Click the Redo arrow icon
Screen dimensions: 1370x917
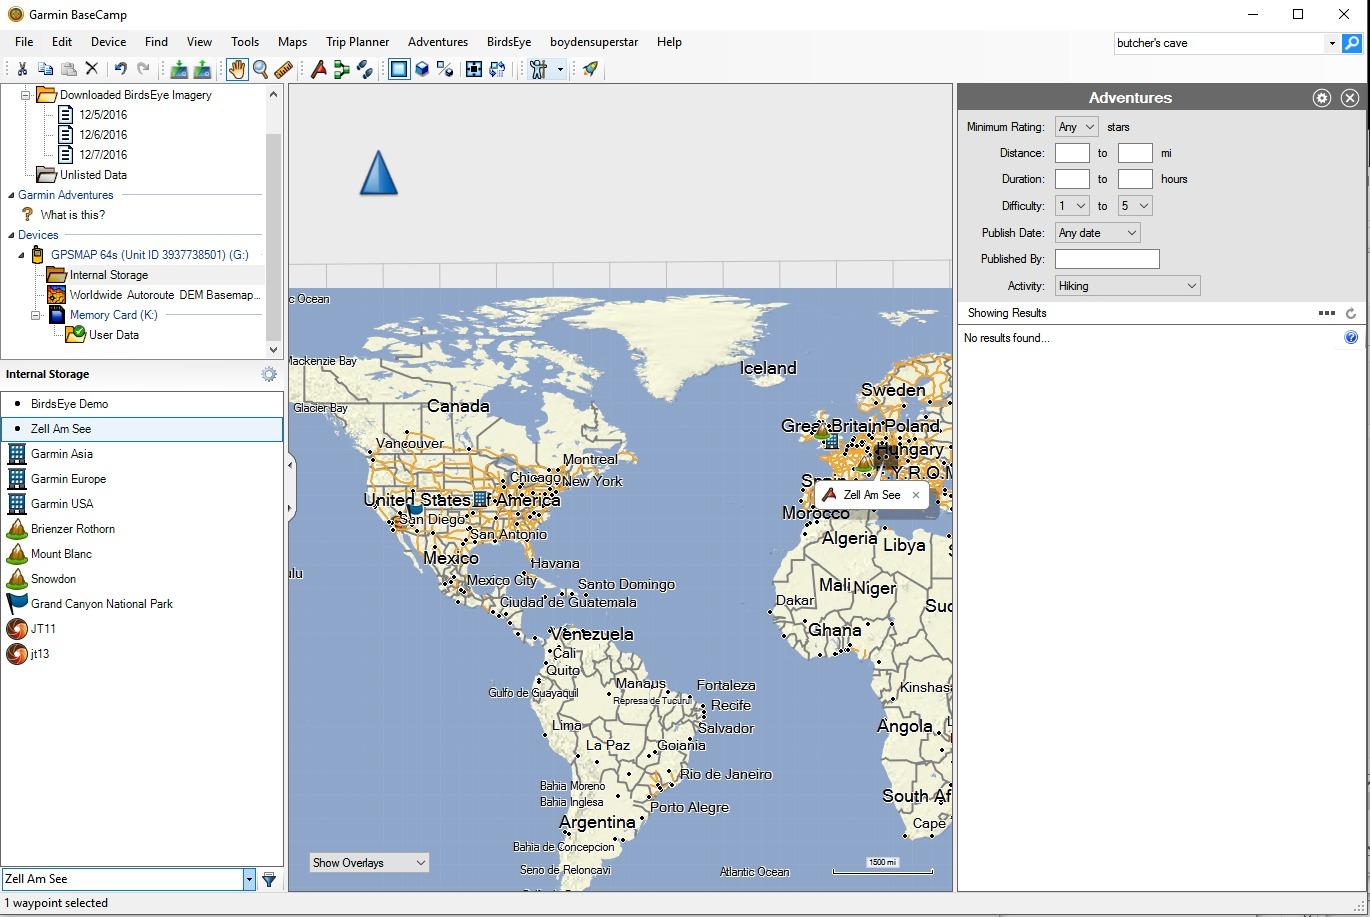click(143, 69)
